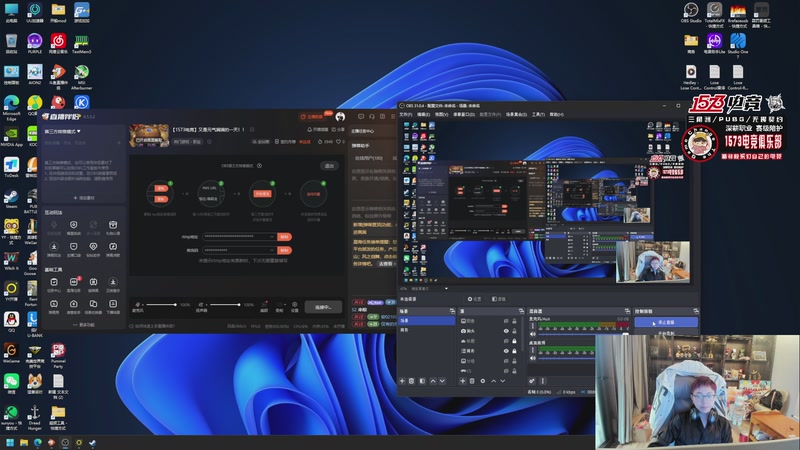Open the Tools menu in OBS
Screen dimensions: 800x450
point(539,114)
